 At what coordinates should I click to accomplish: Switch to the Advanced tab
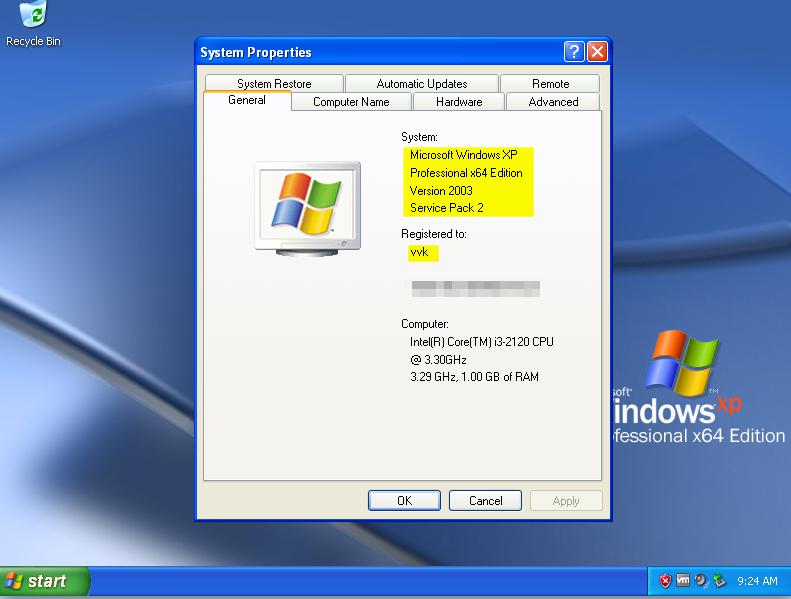[x=553, y=102]
